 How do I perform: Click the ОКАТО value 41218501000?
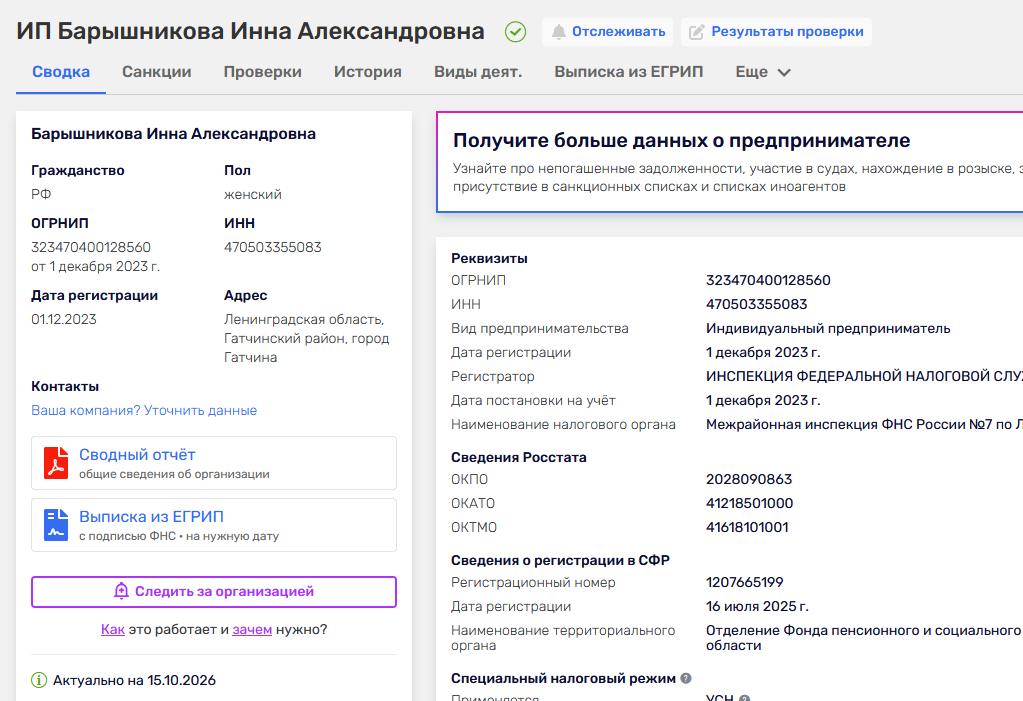750,504
